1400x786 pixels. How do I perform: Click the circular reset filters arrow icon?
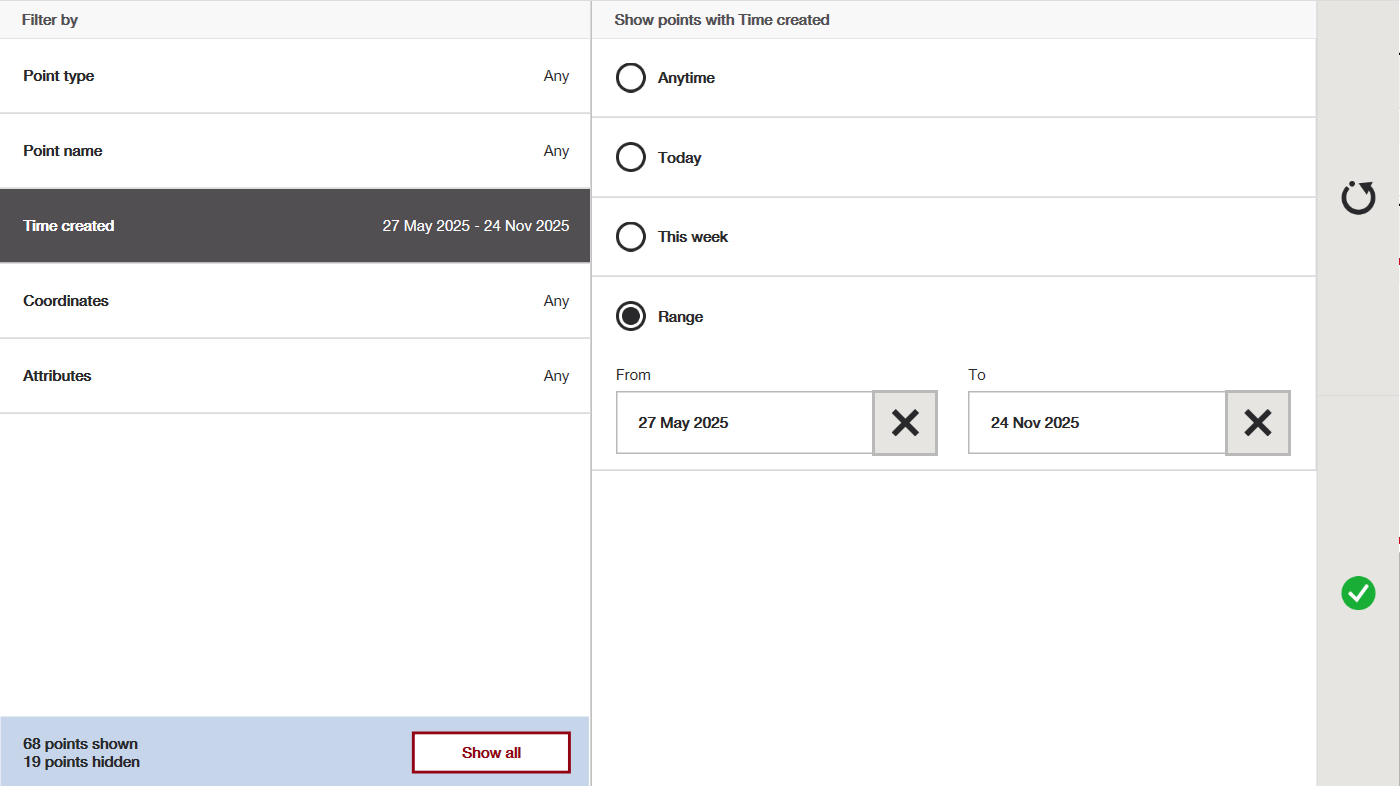pos(1358,198)
